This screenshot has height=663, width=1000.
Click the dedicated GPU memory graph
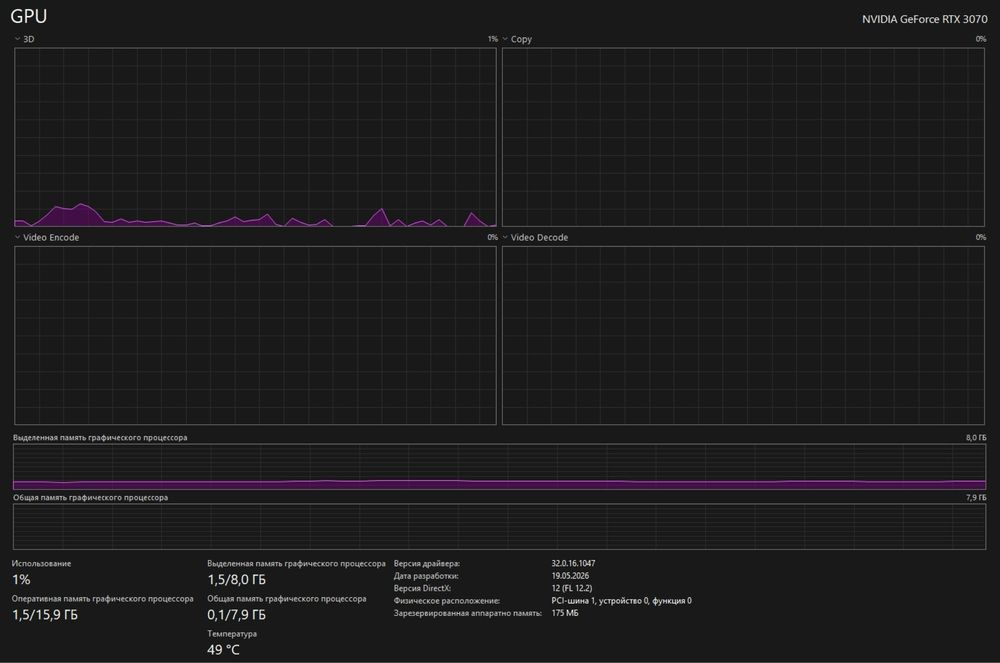(499, 467)
